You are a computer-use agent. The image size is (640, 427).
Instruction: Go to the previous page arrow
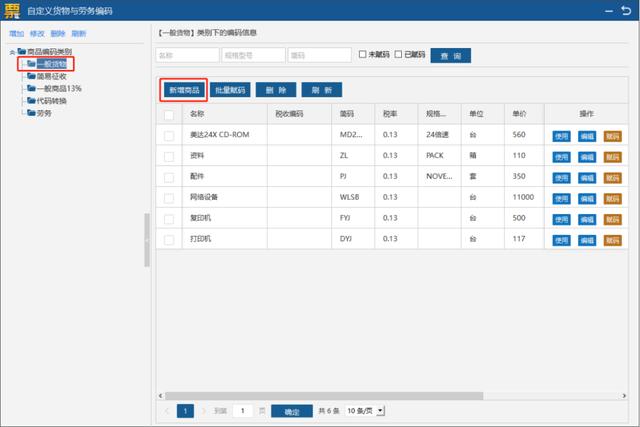click(x=167, y=411)
